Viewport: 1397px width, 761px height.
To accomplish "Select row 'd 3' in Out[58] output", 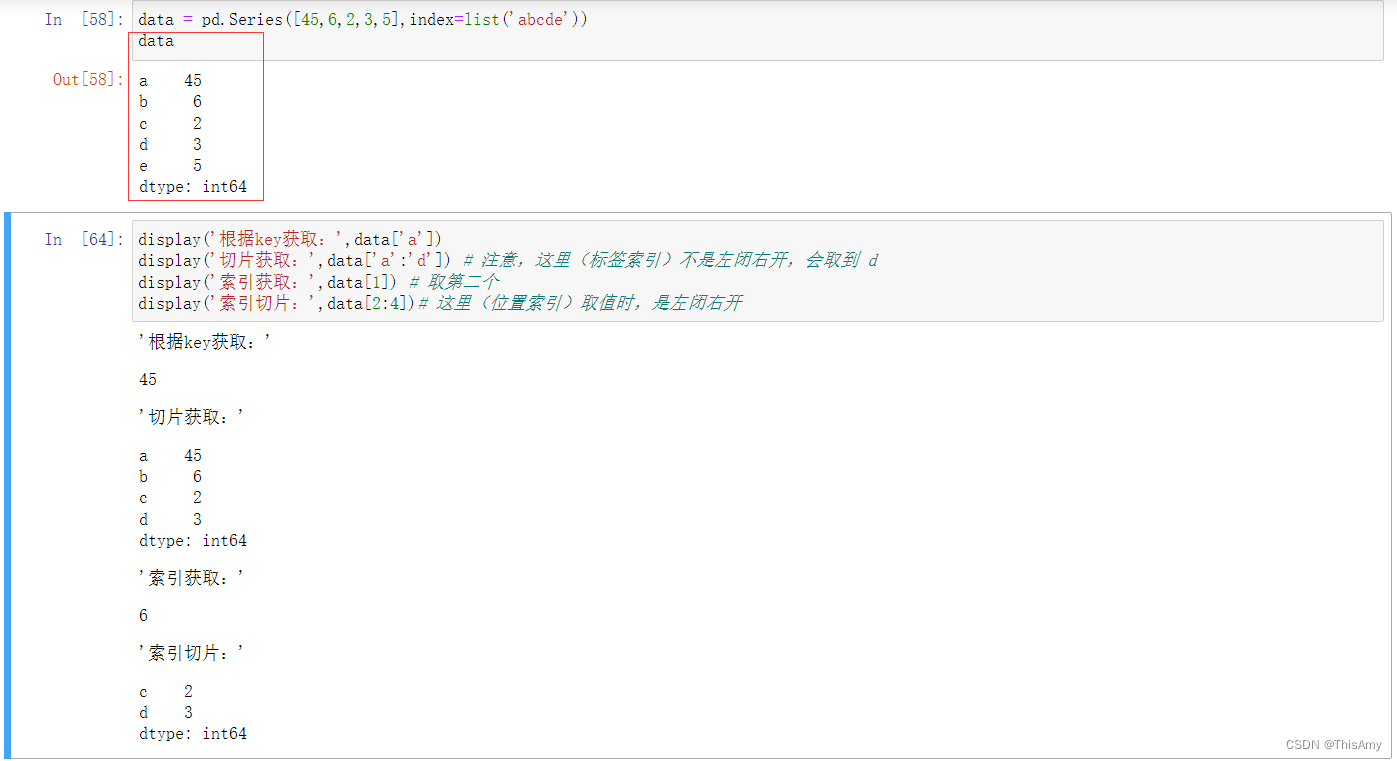I will pyautogui.click(x=170, y=144).
